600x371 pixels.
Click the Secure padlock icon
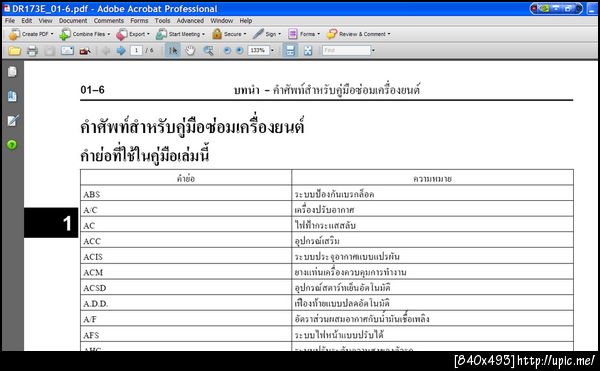pos(217,34)
